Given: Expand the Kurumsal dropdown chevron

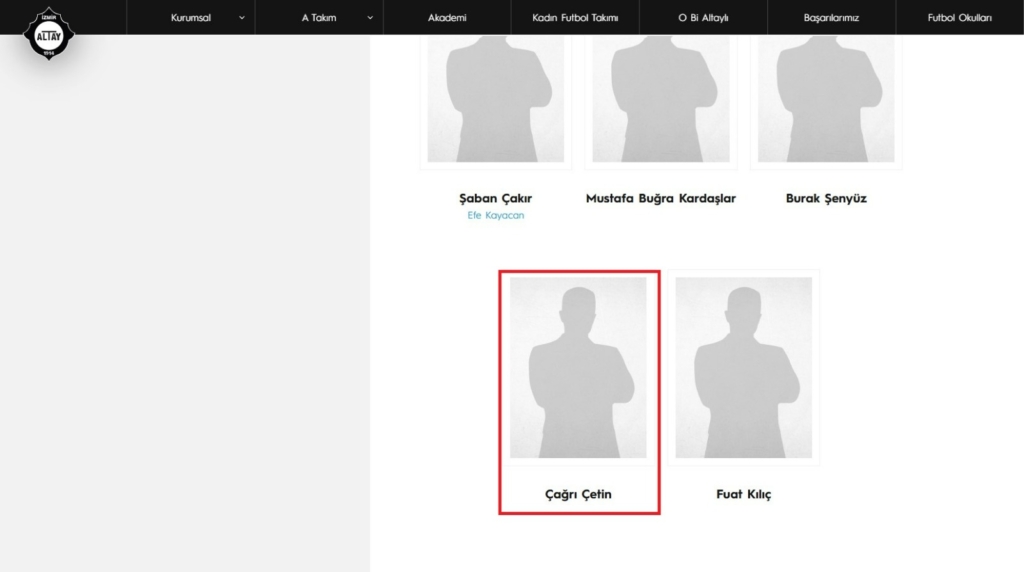Looking at the screenshot, I should [x=242, y=18].
